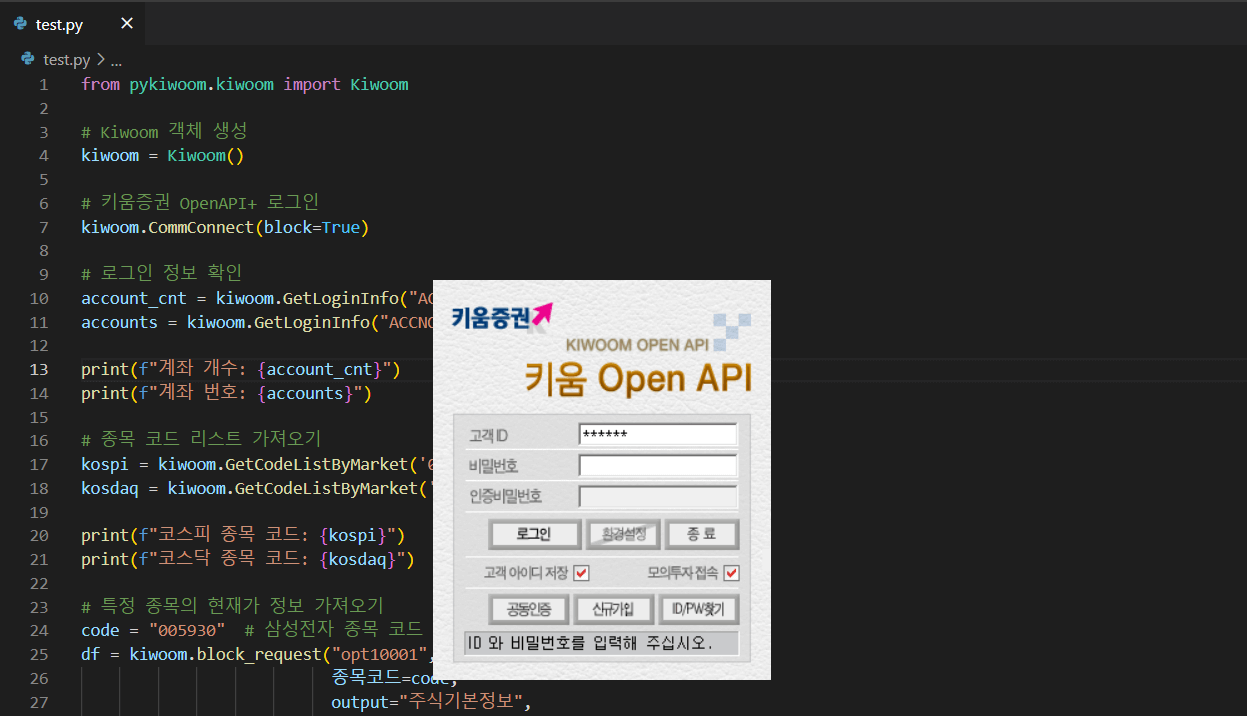Image resolution: width=1247 pixels, height=716 pixels.
Task: Click the line 'df = kiwoom.block_request("opt10001"'
Action: (257, 655)
